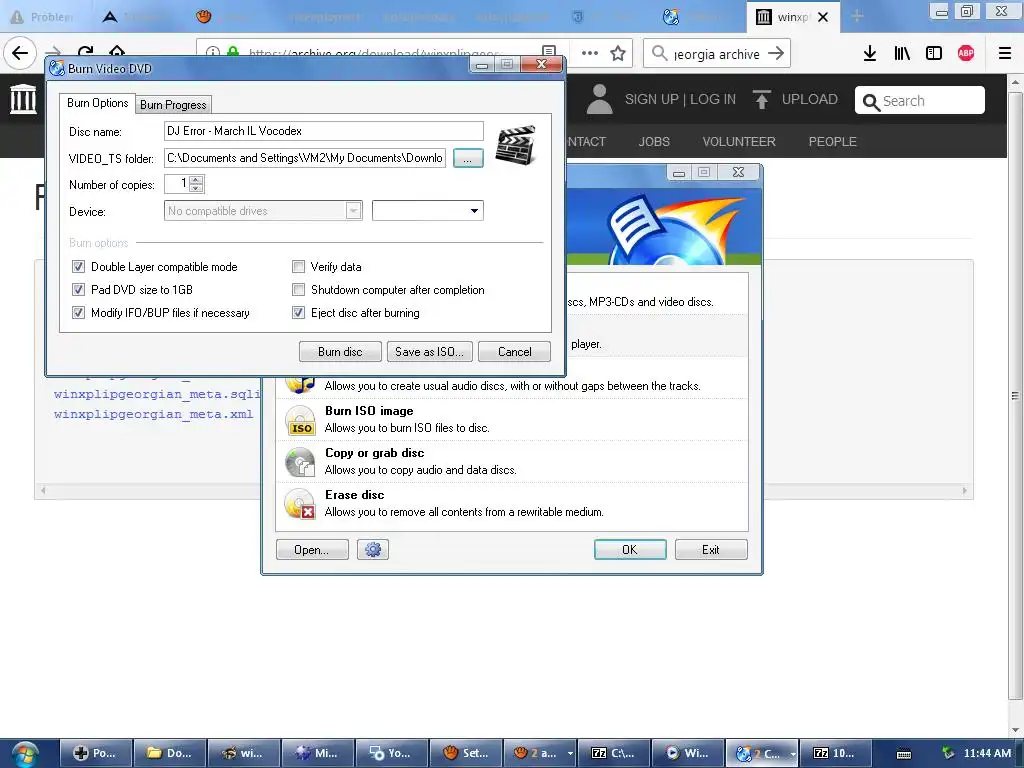Open PEOPLE nav item
This screenshot has height=768, width=1024.
coord(832,142)
